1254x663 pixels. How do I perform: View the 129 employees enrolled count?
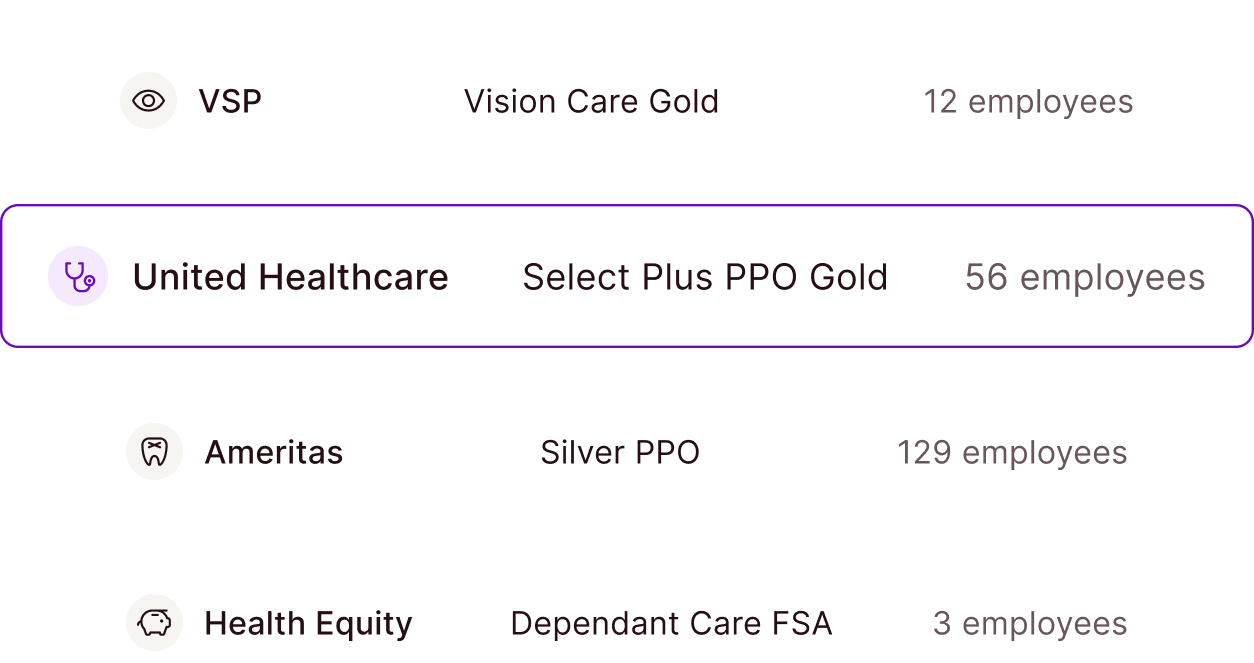pos(1012,452)
